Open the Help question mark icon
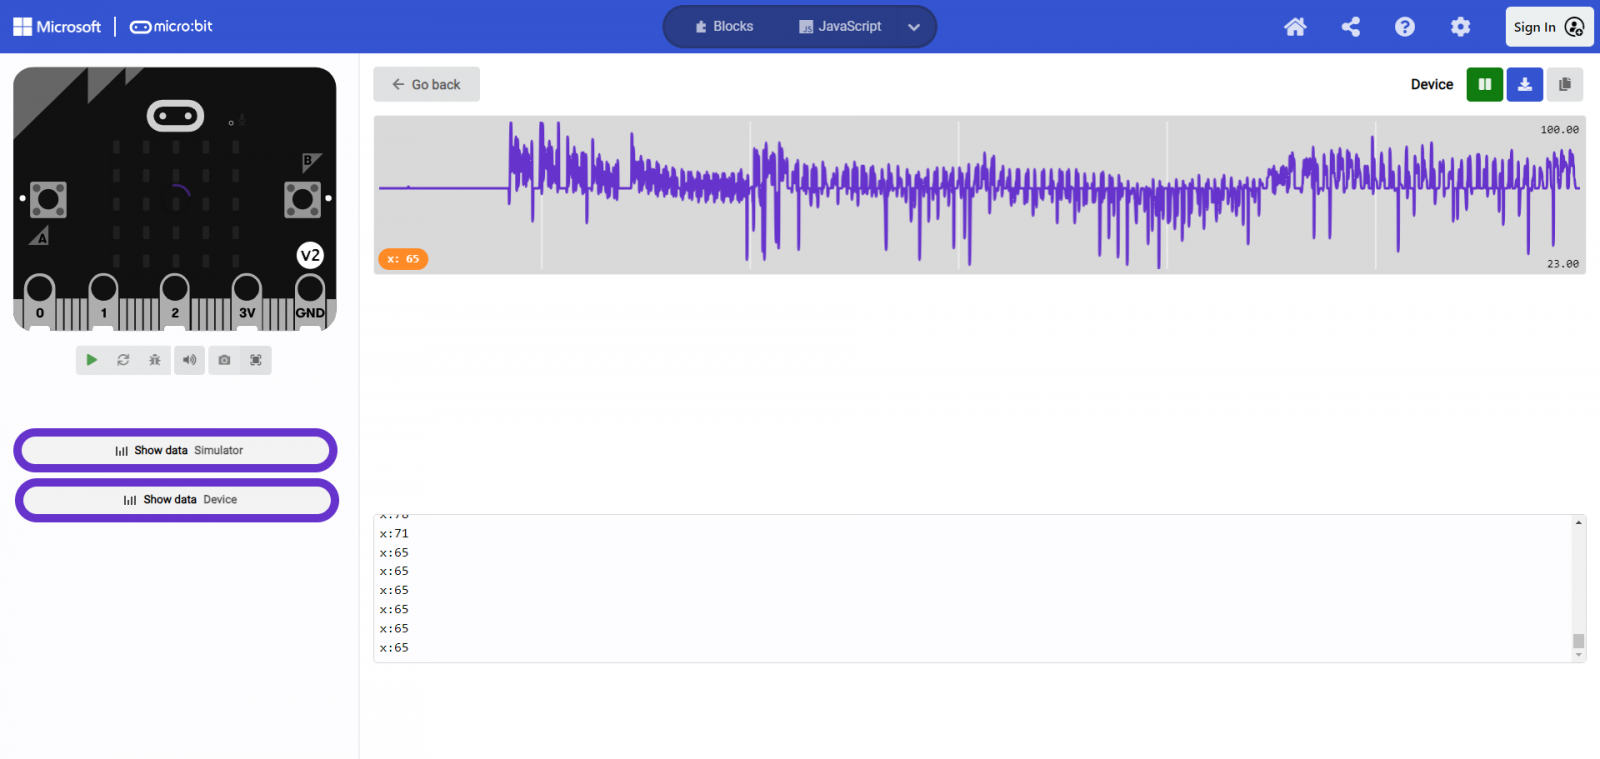 pos(1405,27)
